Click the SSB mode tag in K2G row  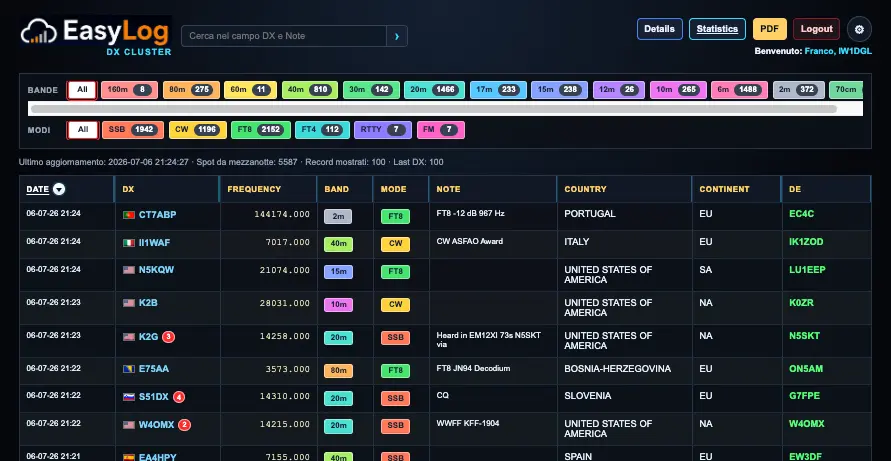pos(395,338)
